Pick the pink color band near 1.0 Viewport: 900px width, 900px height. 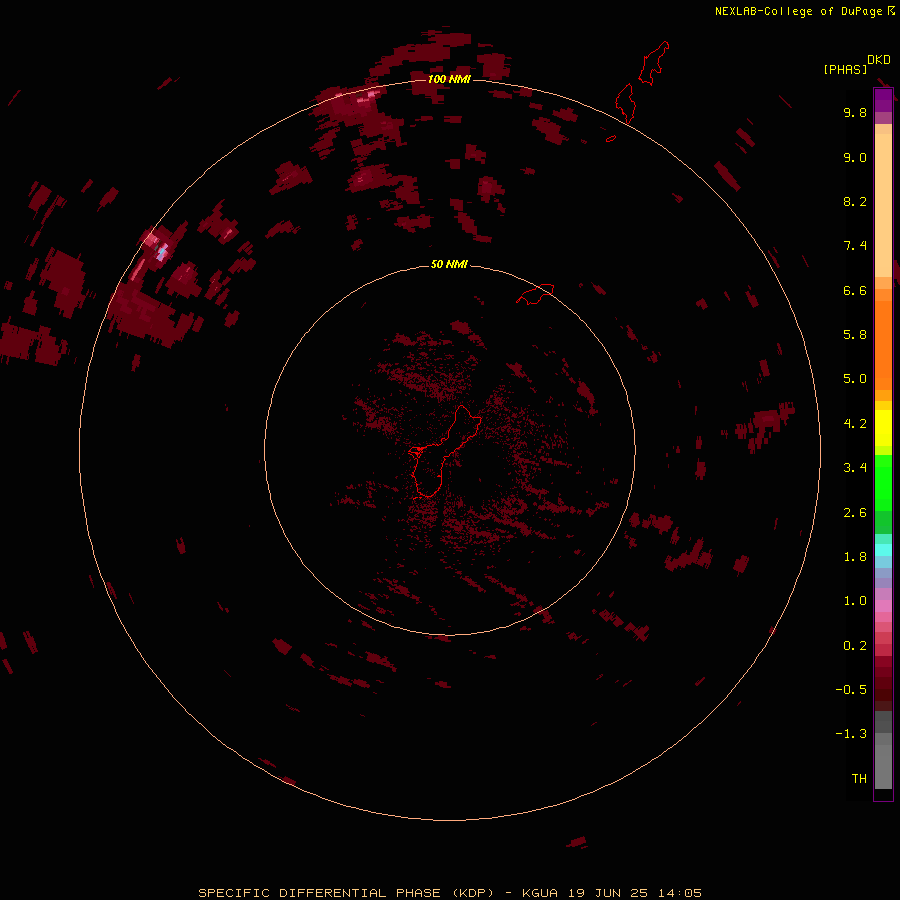point(883,606)
